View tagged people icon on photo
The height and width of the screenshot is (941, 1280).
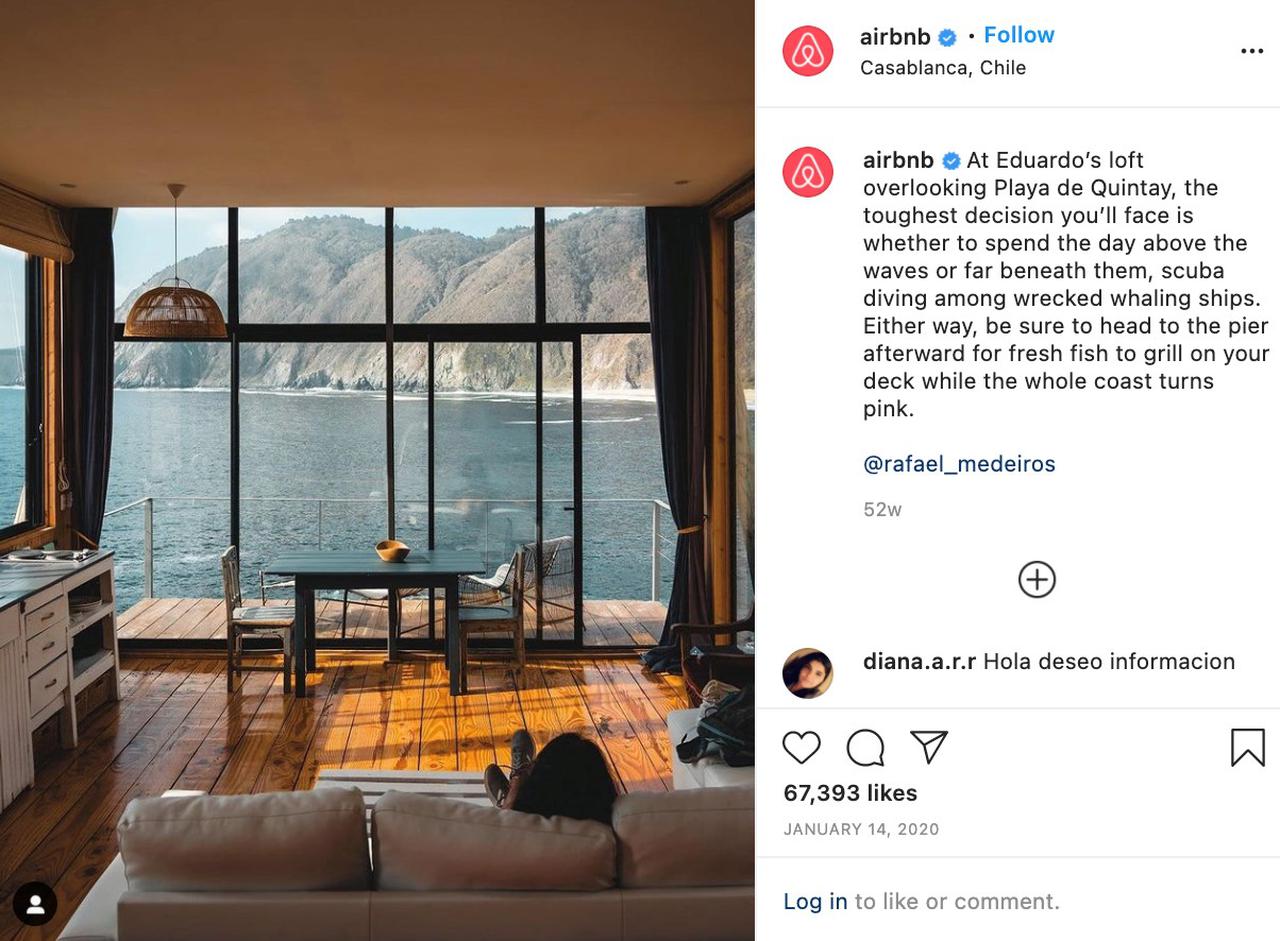click(x=35, y=904)
